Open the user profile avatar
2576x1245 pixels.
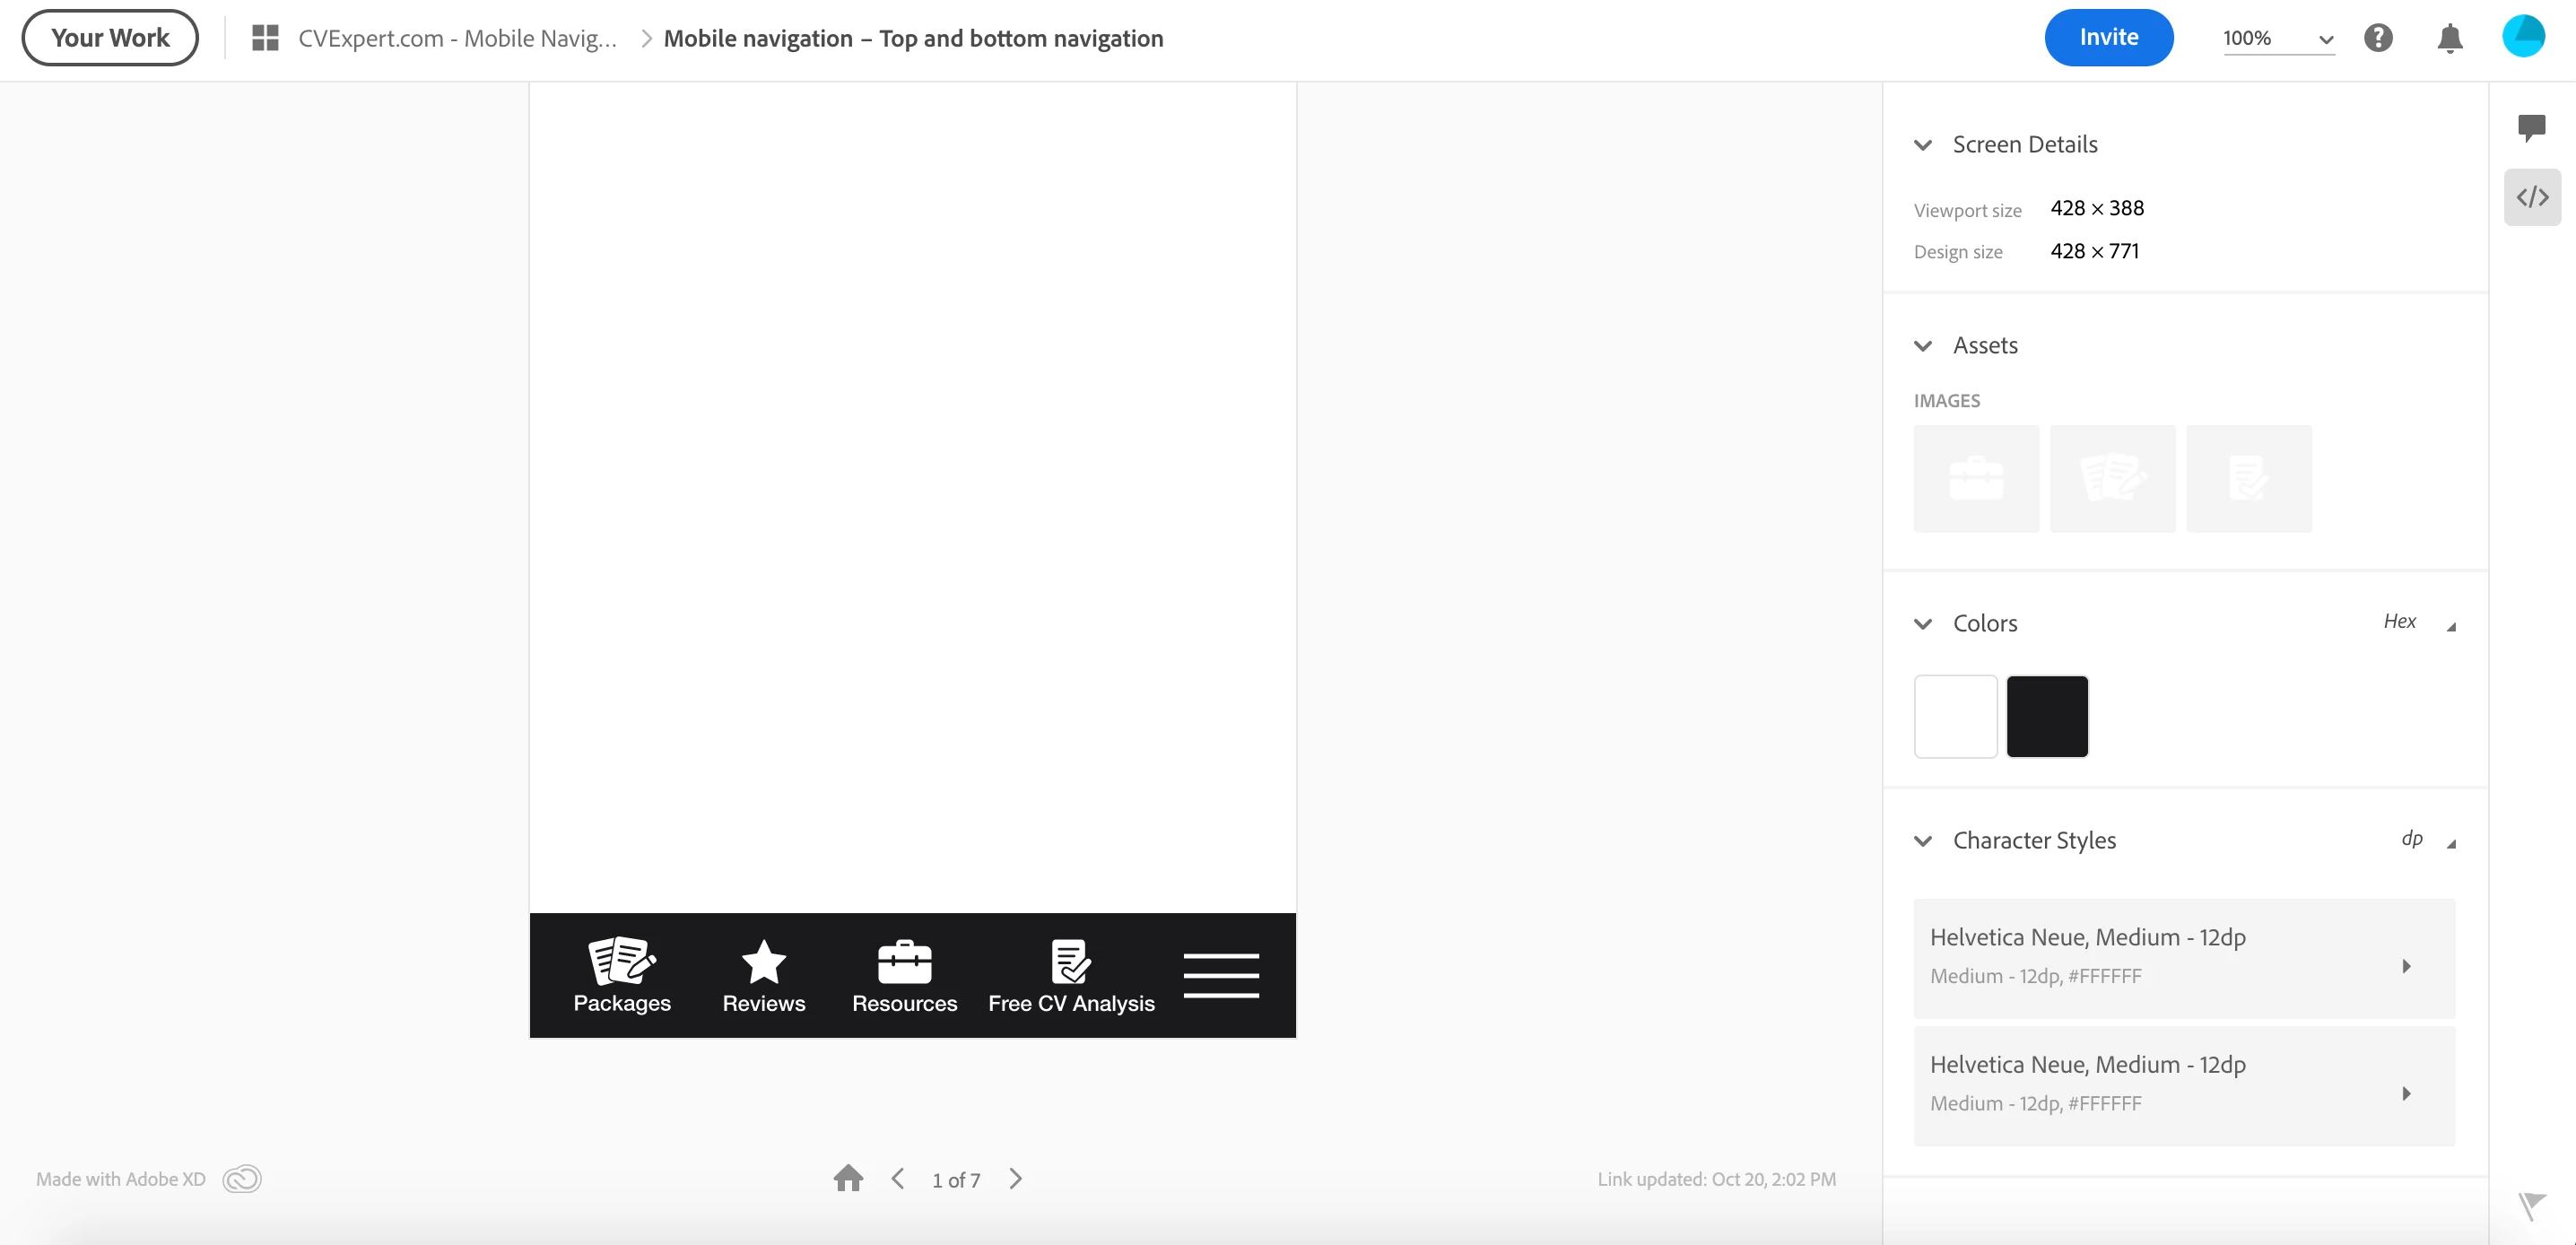[x=2523, y=37]
